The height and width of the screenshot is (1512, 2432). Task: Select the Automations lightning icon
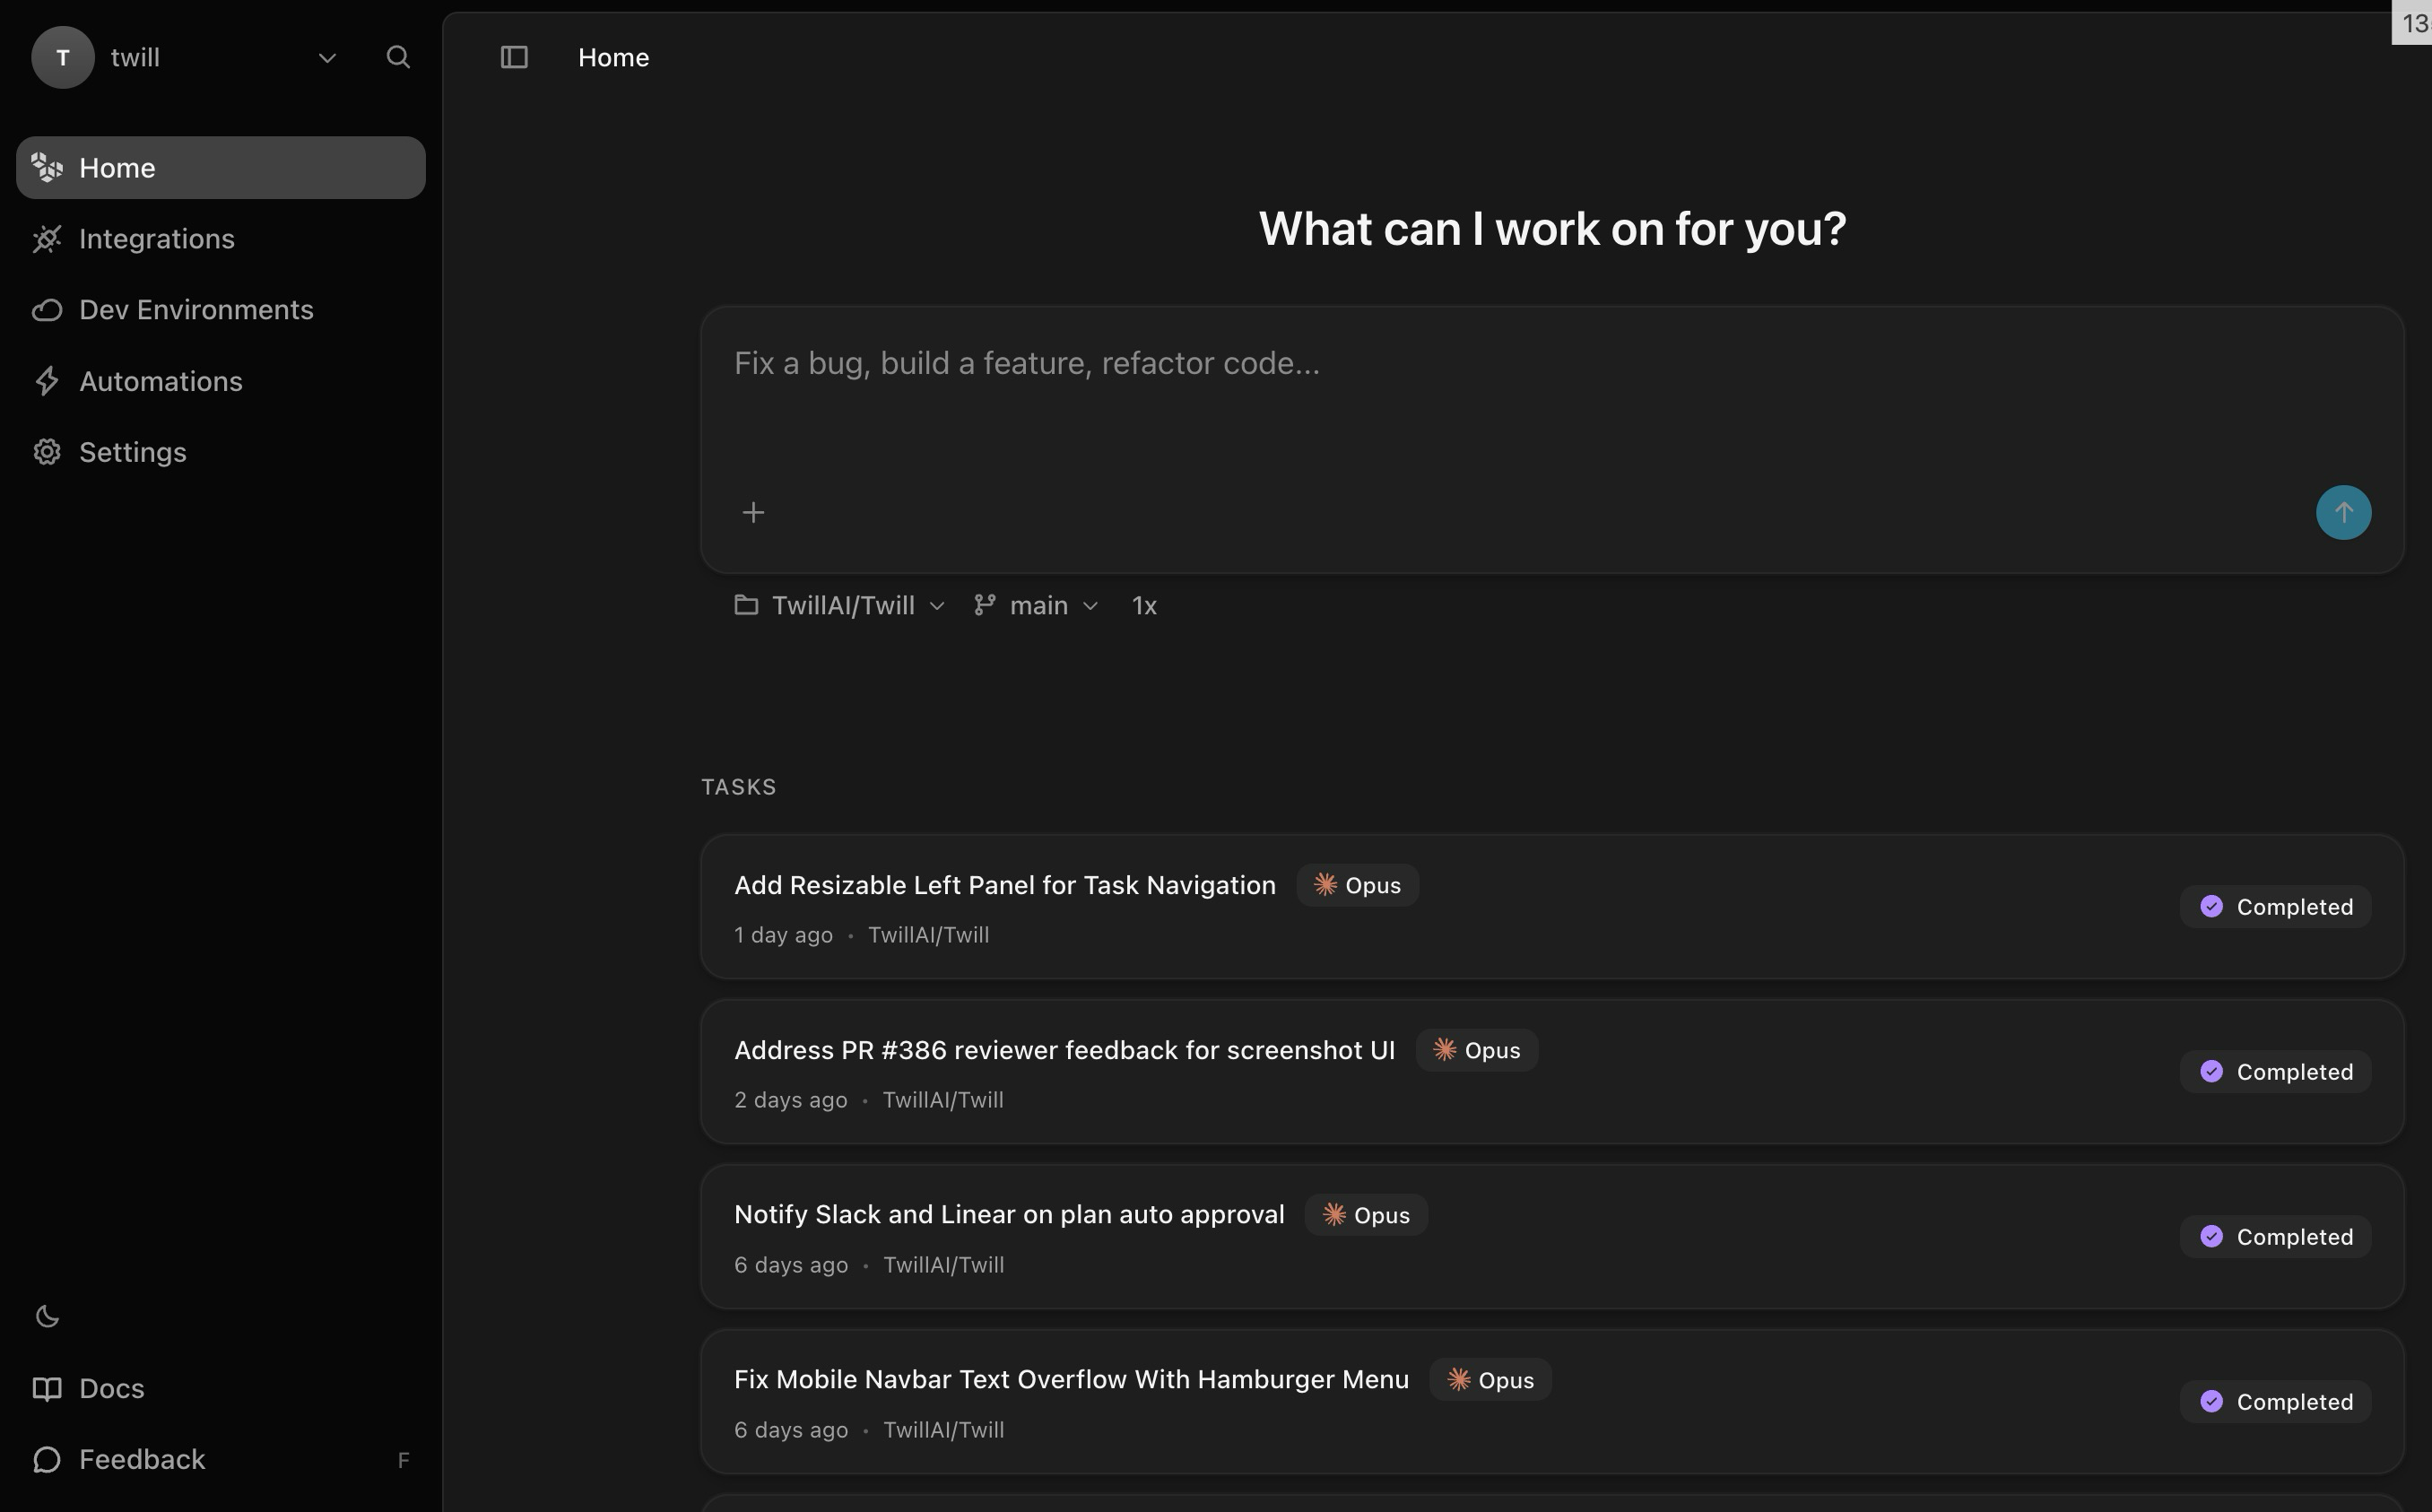[47, 381]
